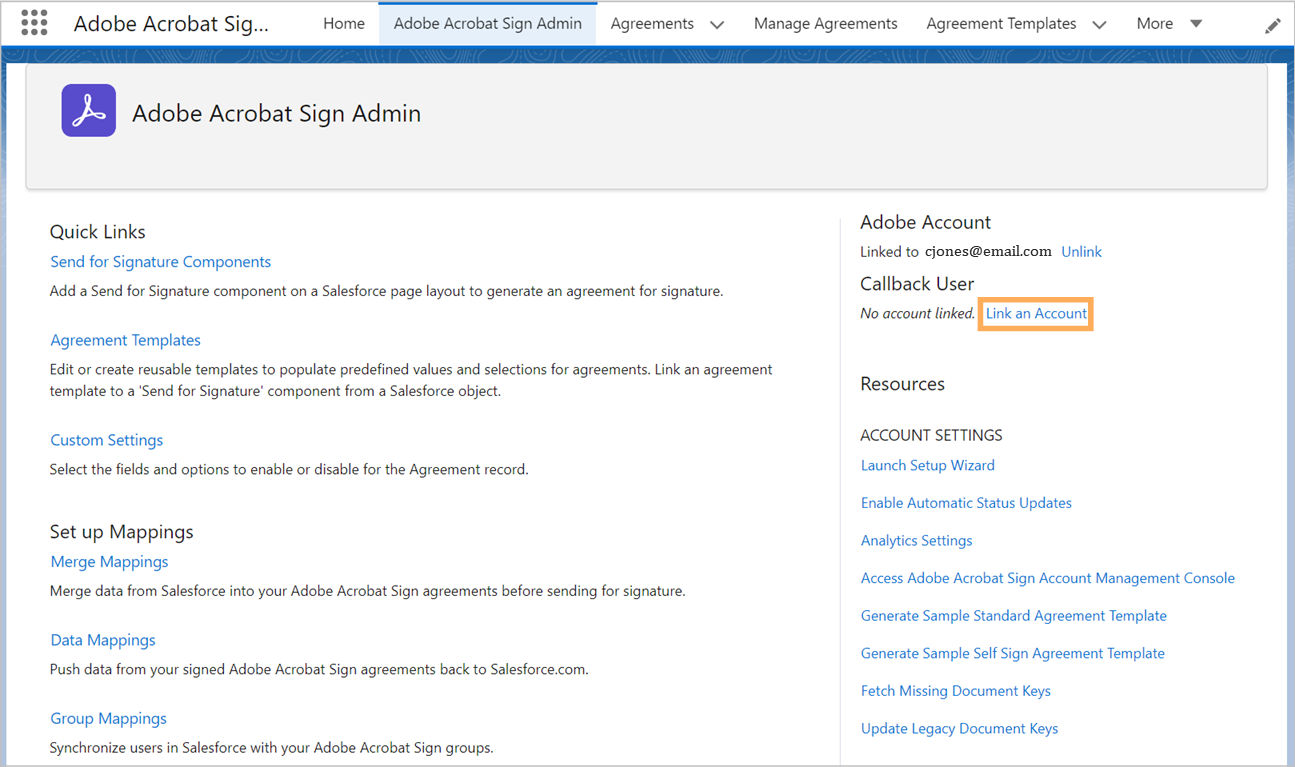Click the purple Adobe Acrobat Sign logo
The height and width of the screenshot is (767, 1295).
[88, 110]
